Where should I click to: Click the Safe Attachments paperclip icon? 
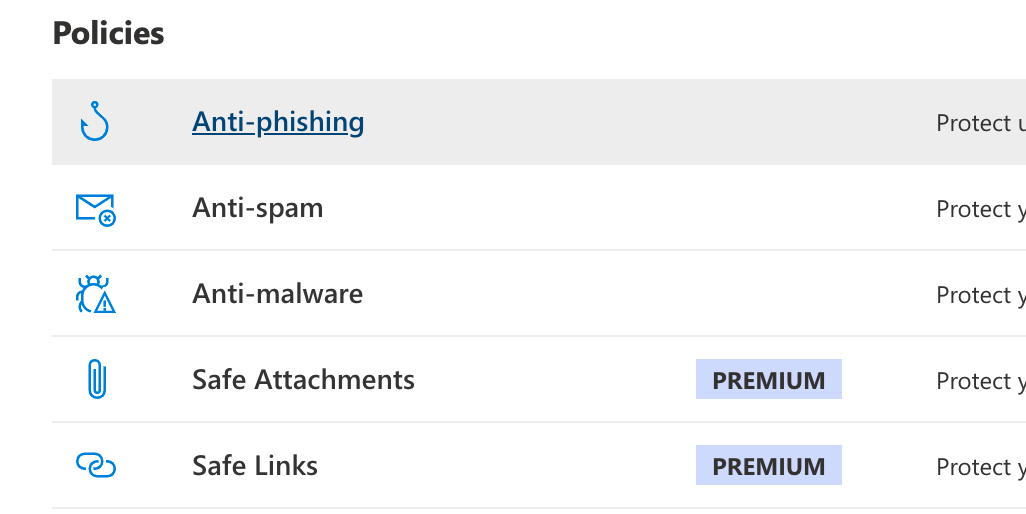point(96,380)
